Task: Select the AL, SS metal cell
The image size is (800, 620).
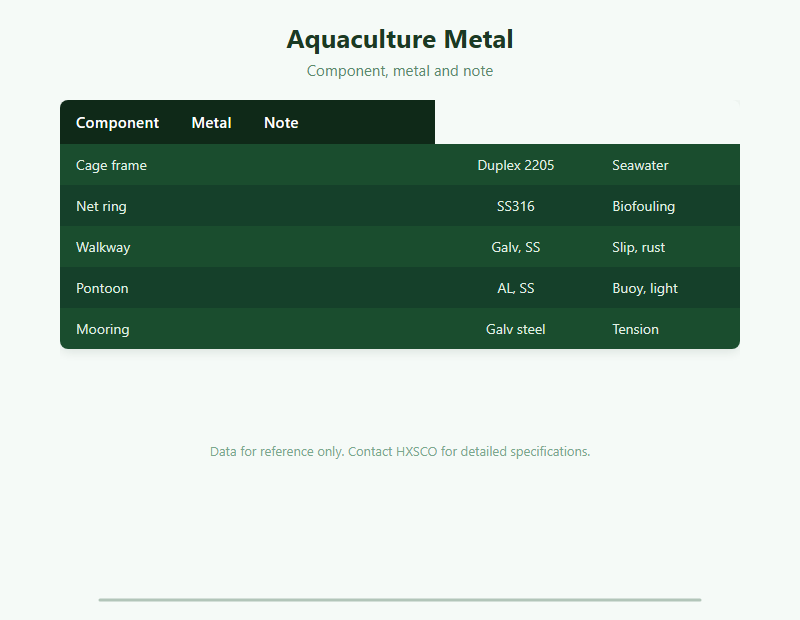Action: [515, 288]
